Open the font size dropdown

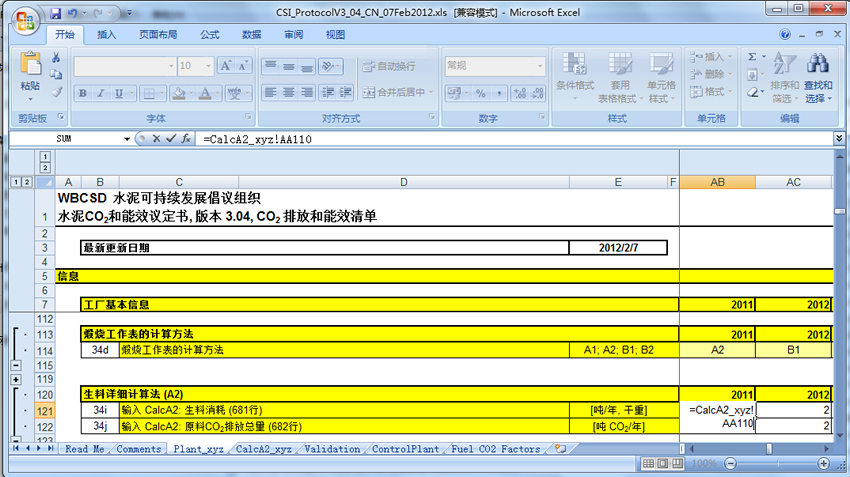[x=208, y=66]
